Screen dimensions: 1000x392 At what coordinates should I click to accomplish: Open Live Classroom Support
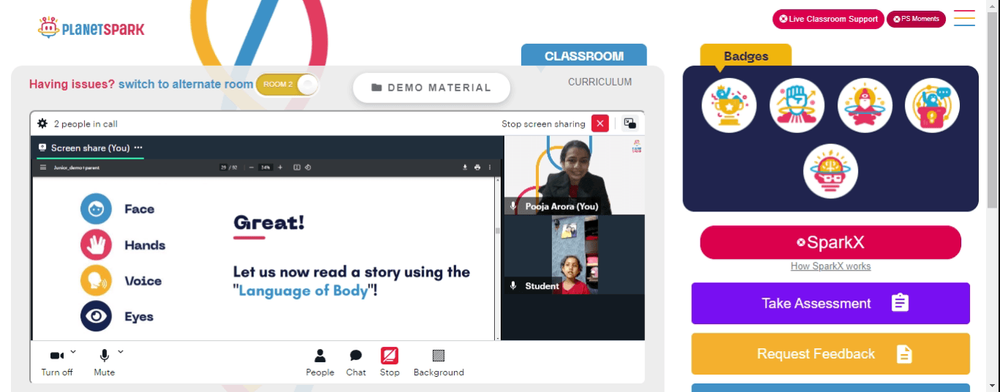(x=828, y=19)
